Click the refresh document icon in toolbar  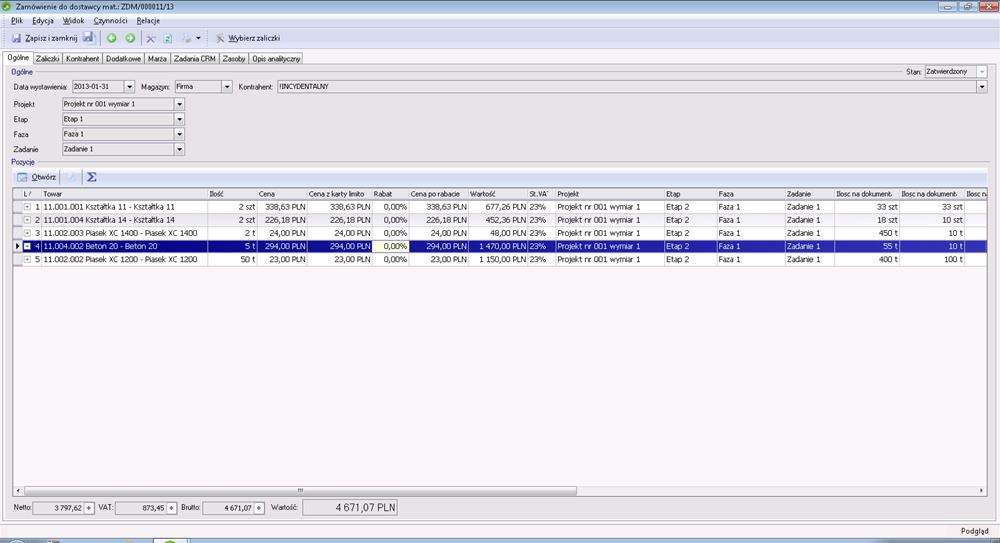168,38
